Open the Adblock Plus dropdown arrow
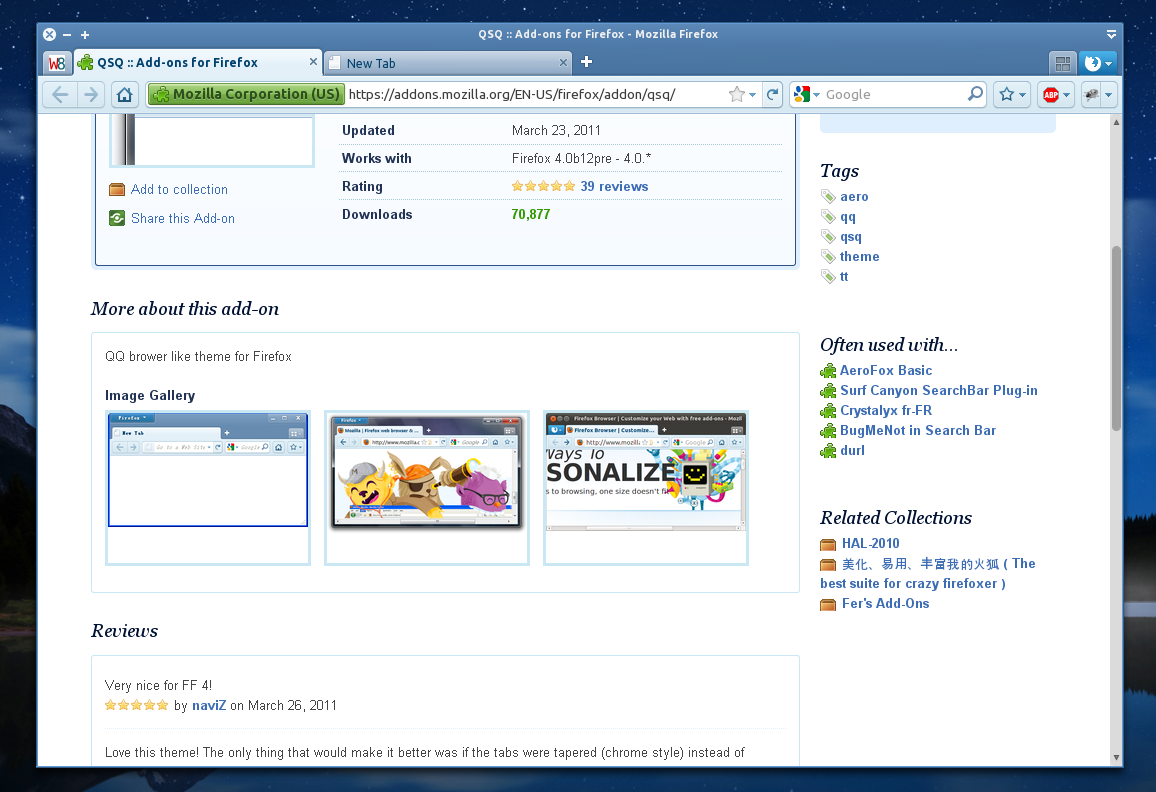Screen dimensions: 1156x792 1067,95
